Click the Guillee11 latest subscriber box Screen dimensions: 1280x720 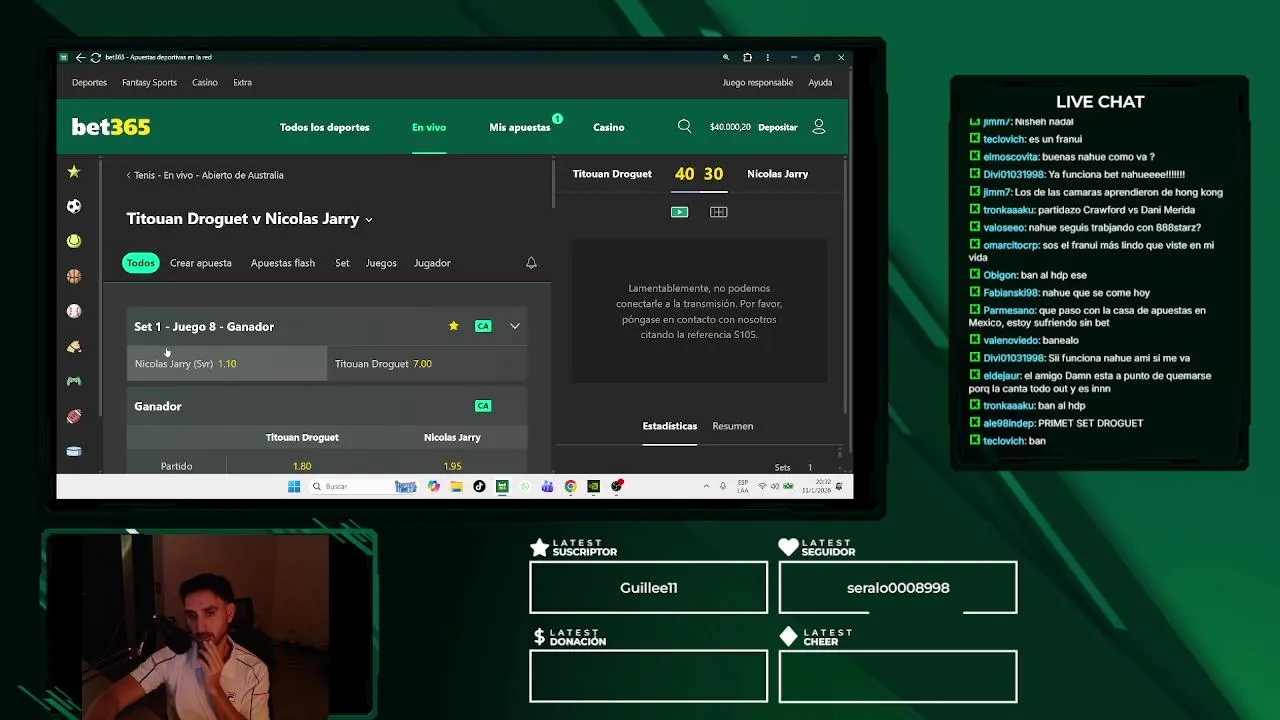pyautogui.click(x=649, y=587)
